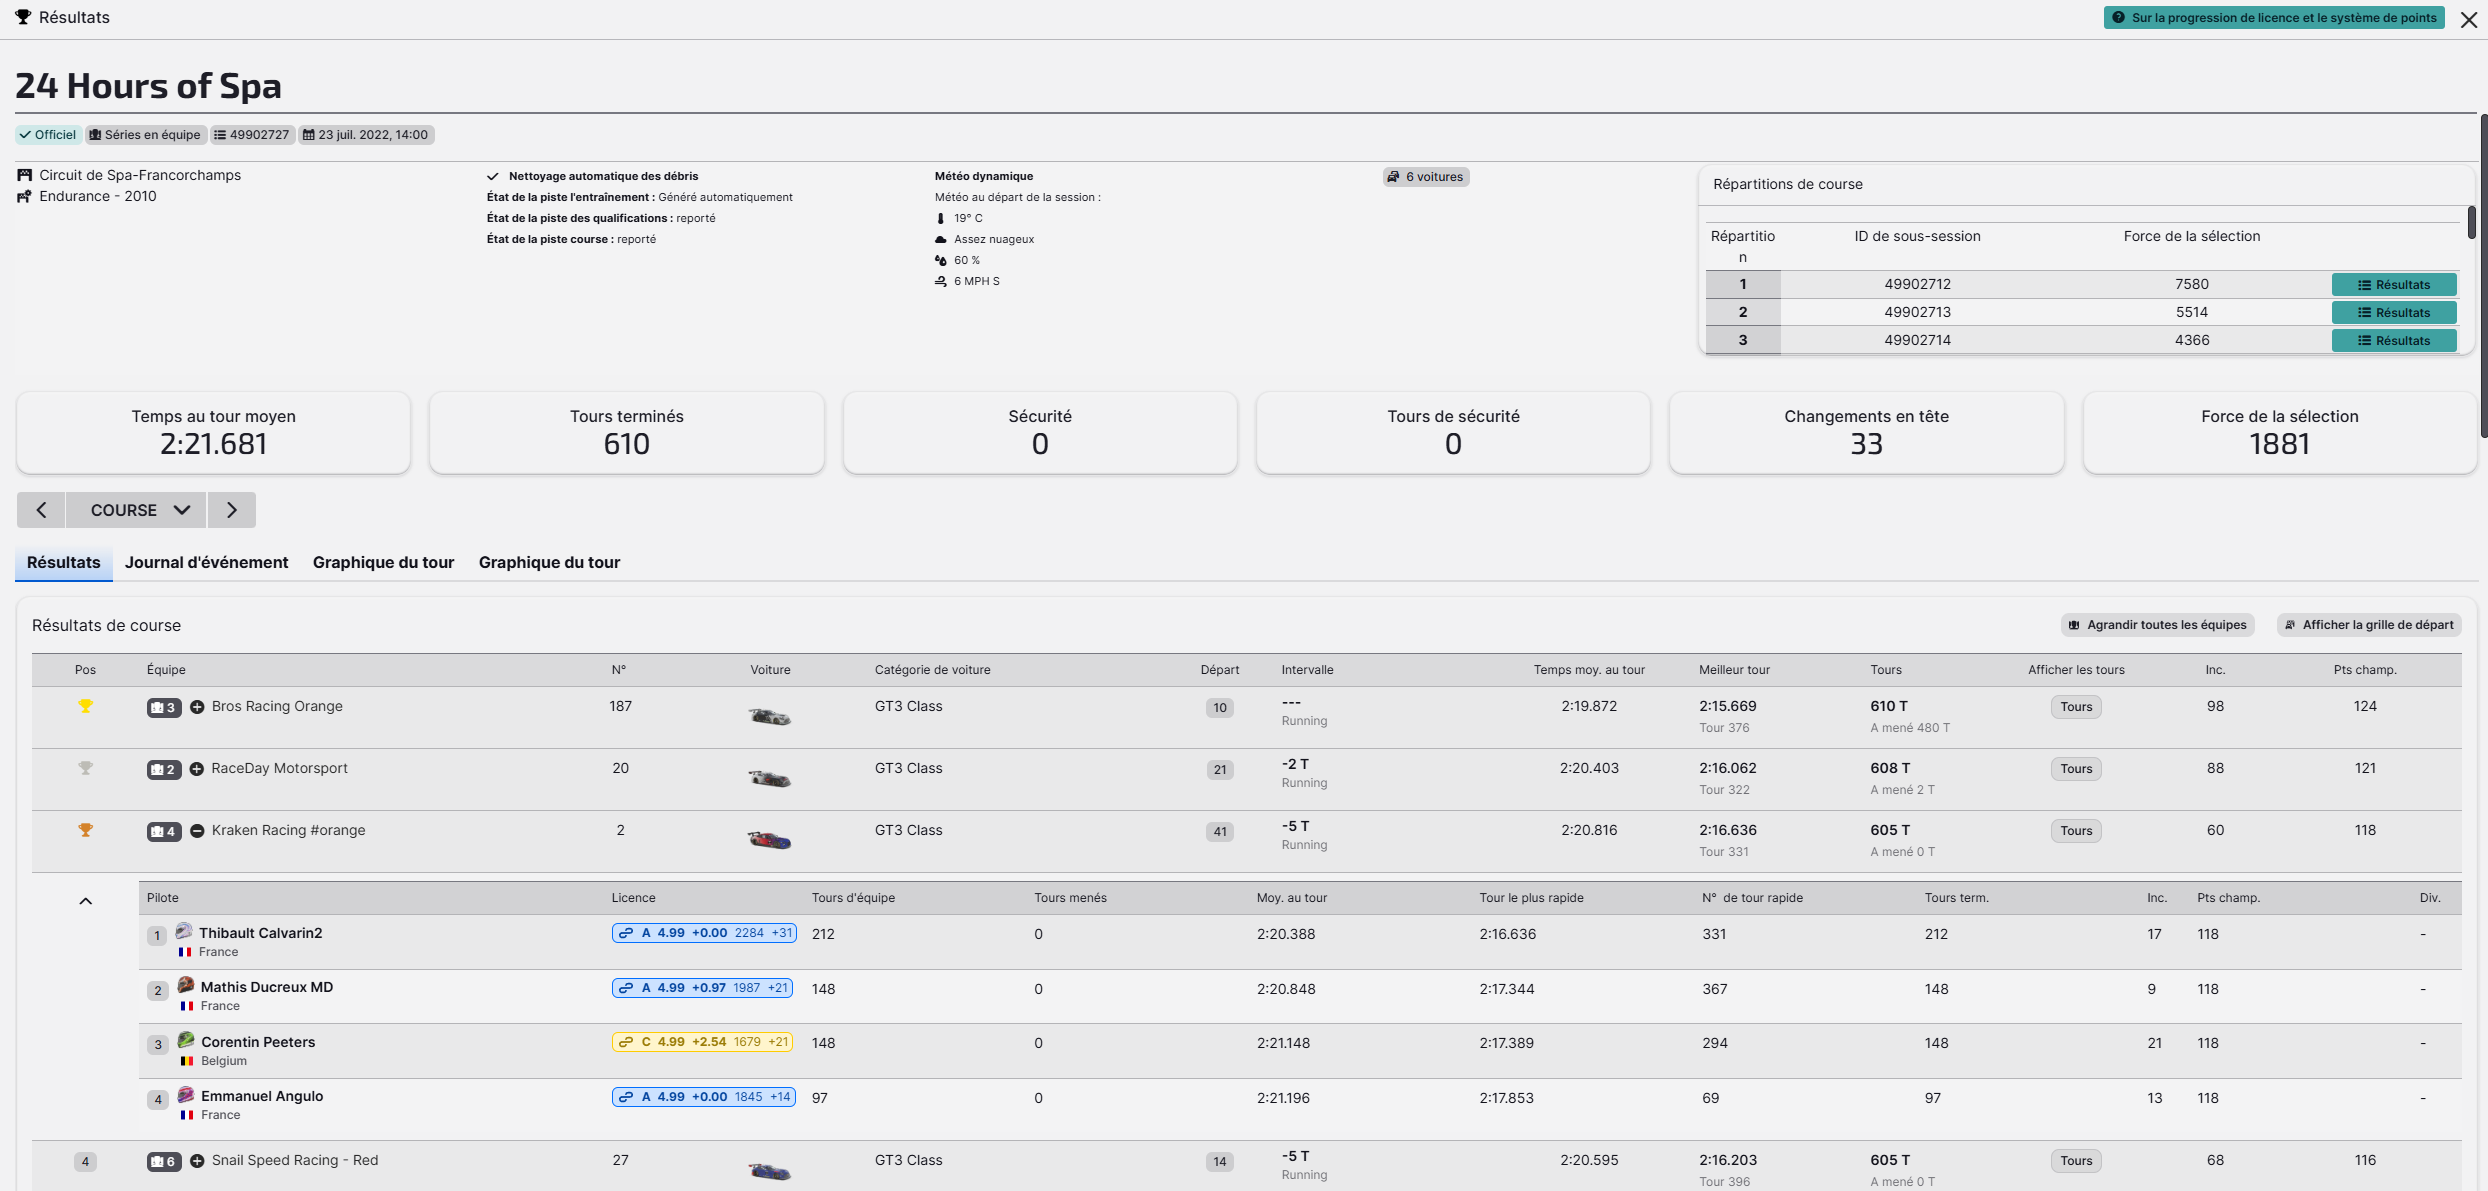Open the COURSE session dropdown
This screenshot has height=1191, width=2488.
point(137,510)
